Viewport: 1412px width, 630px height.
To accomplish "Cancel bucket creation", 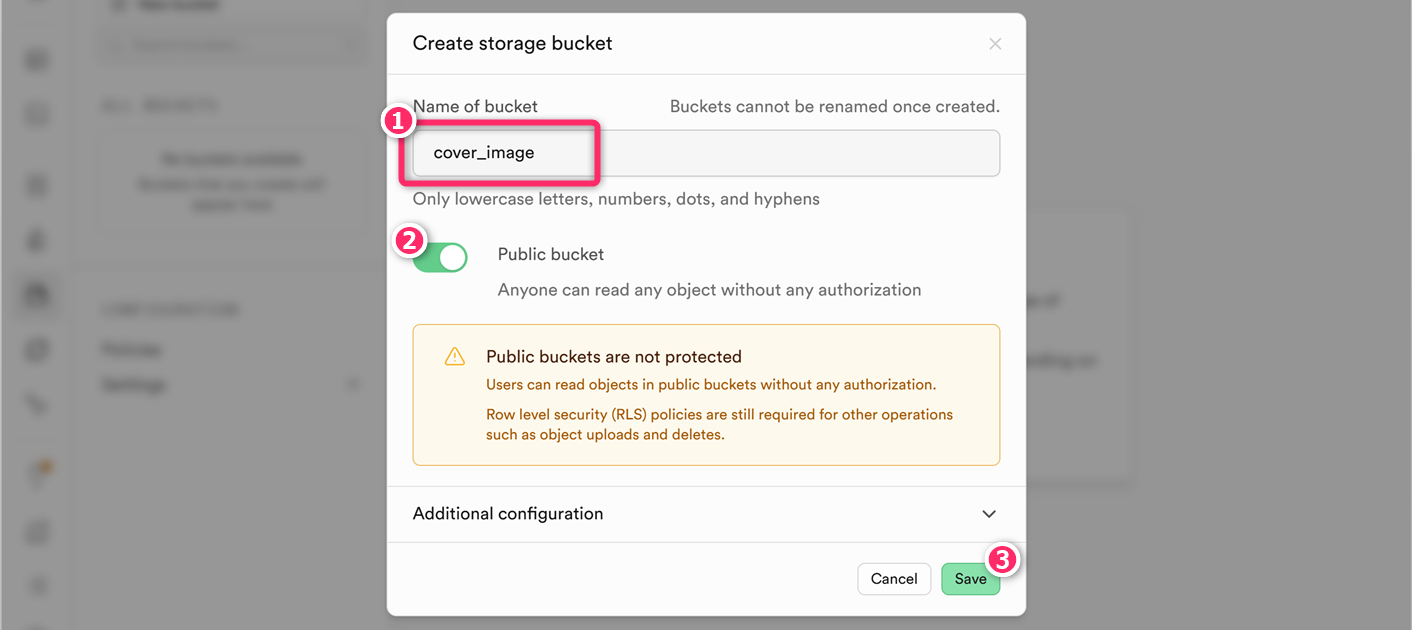I will coord(893,579).
